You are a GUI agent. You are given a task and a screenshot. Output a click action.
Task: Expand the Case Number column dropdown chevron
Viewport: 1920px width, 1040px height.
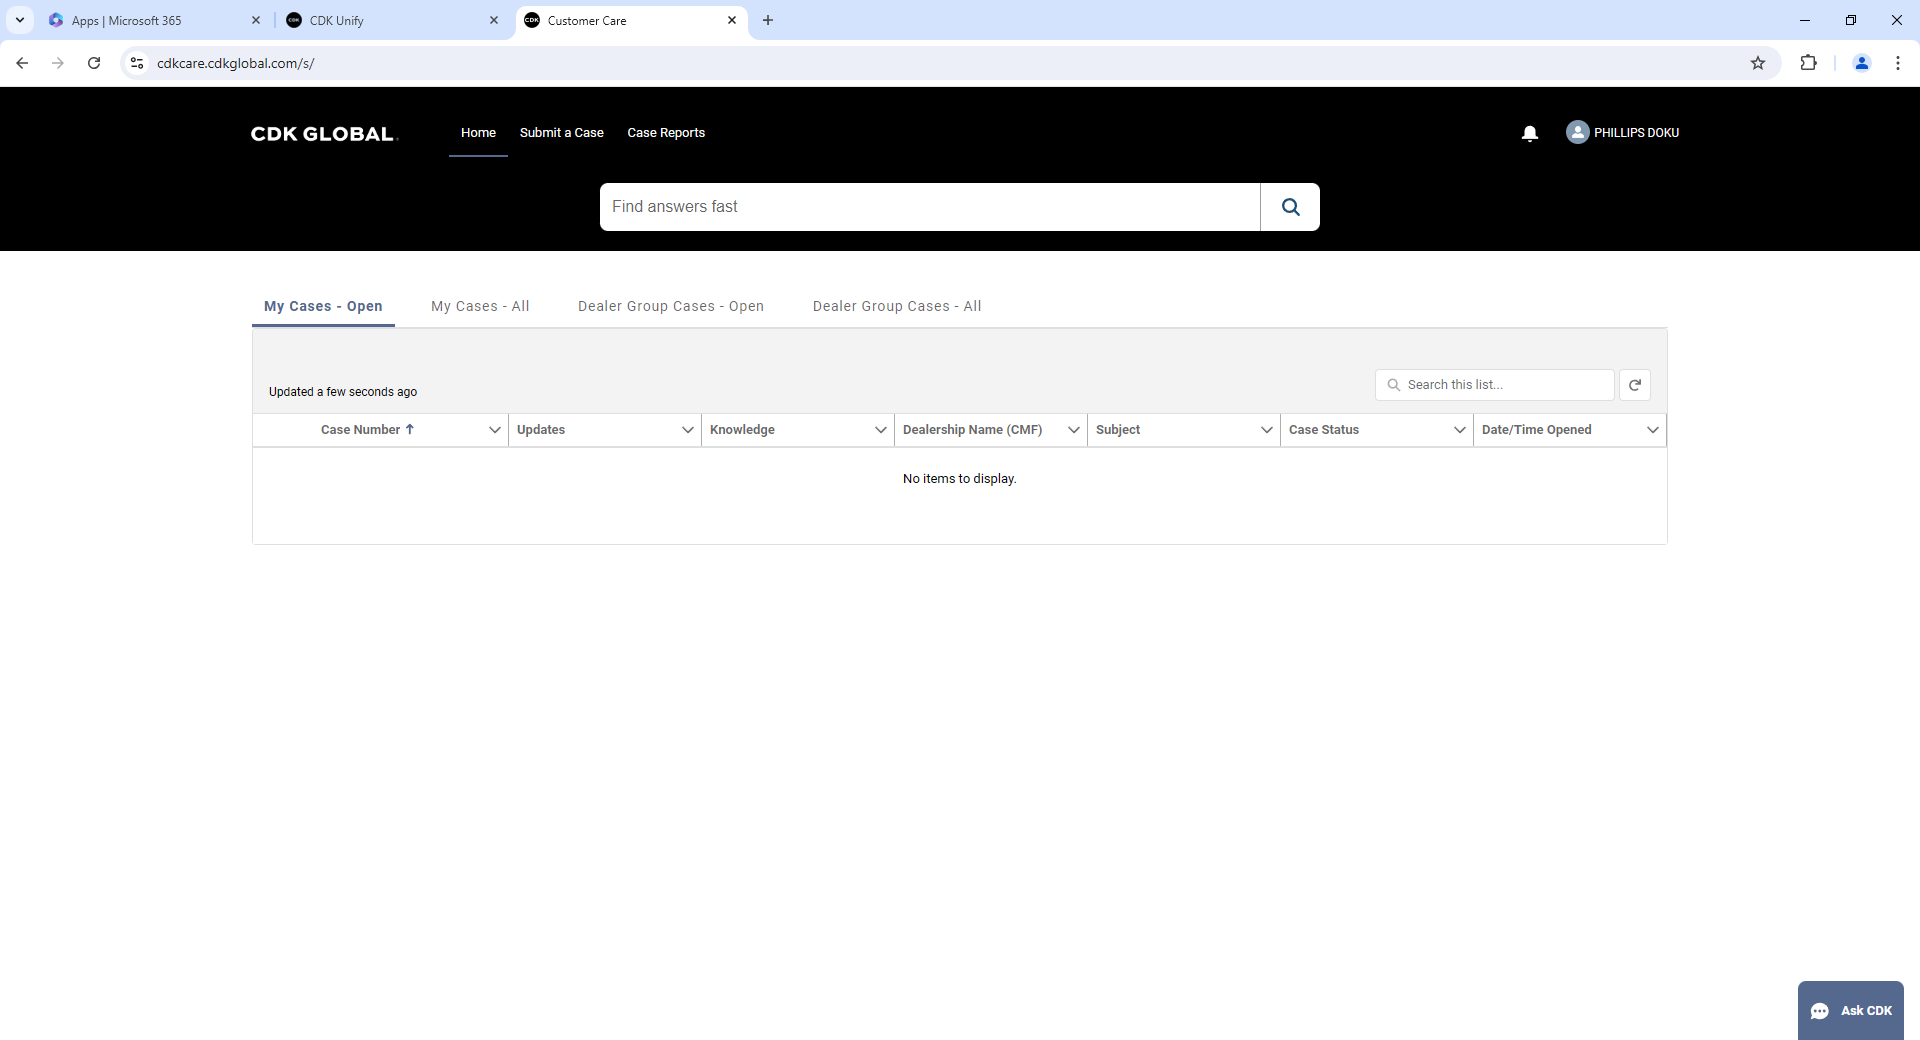pyautogui.click(x=494, y=430)
